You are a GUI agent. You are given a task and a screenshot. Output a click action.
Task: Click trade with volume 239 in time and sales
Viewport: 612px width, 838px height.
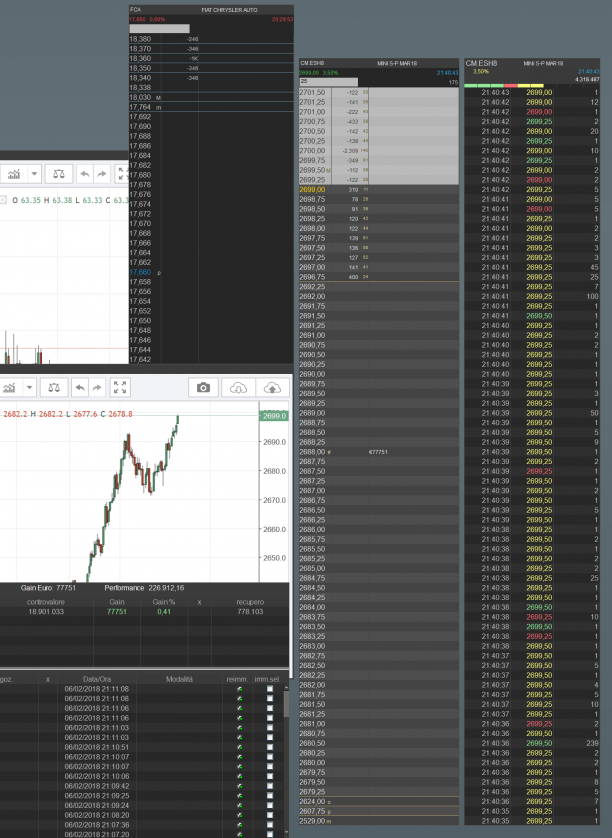tap(532, 743)
